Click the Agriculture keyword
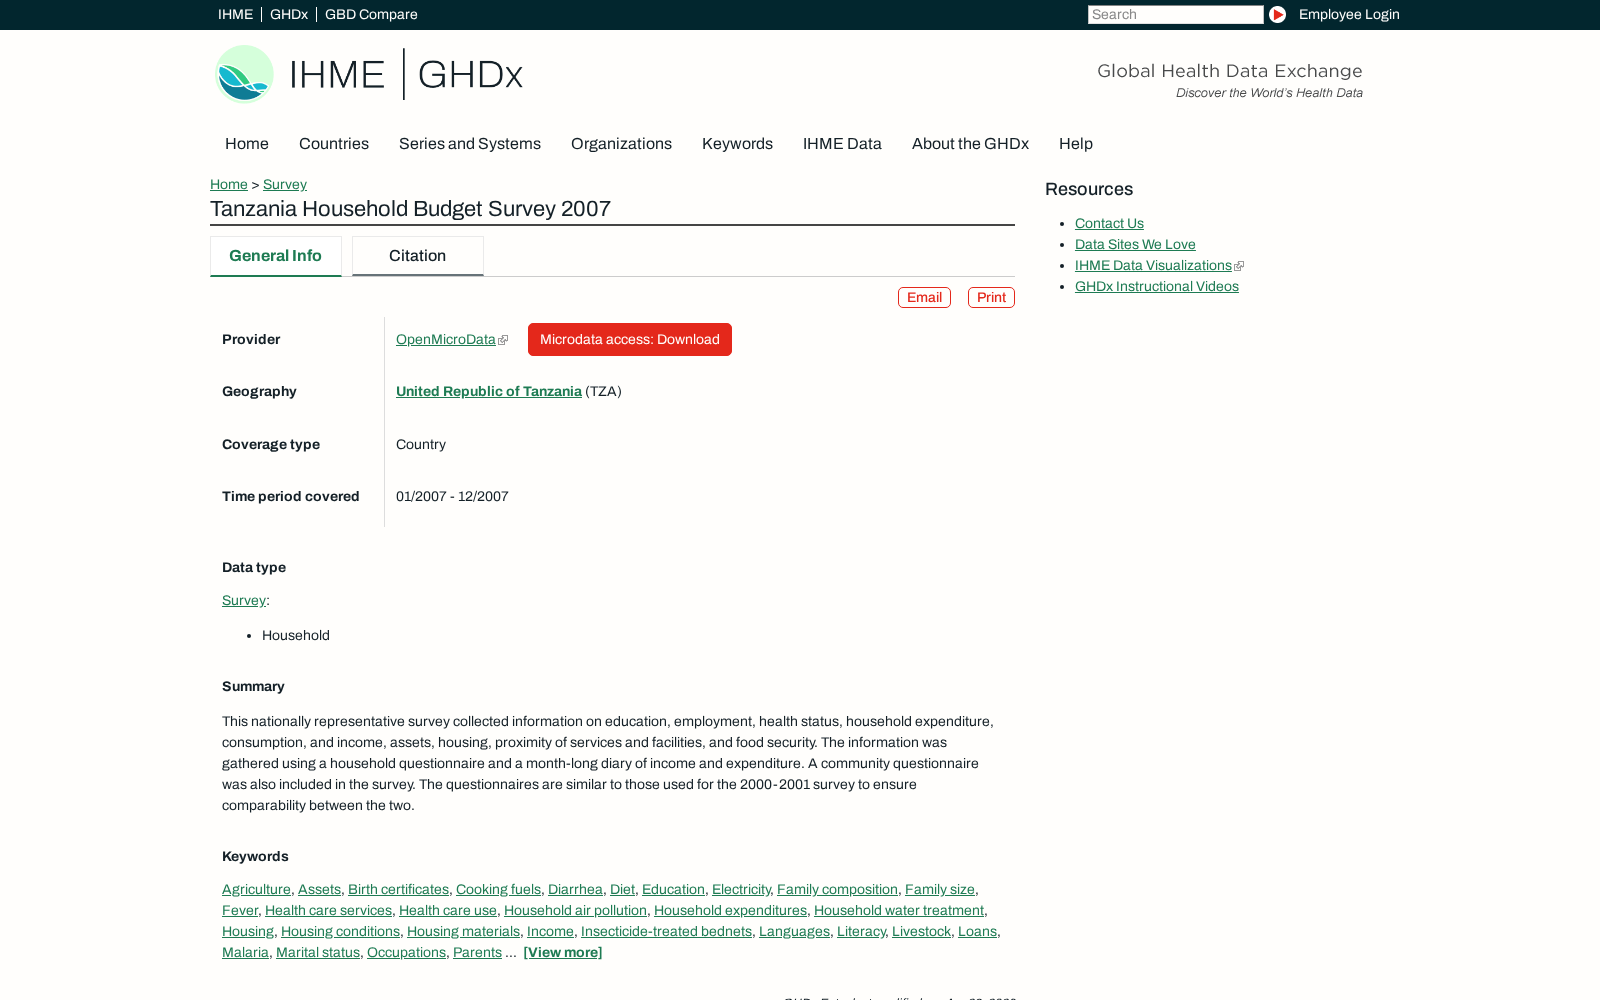The height and width of the screenshot is (1000, 1600). pyautogui.click(x=256, y=889)
